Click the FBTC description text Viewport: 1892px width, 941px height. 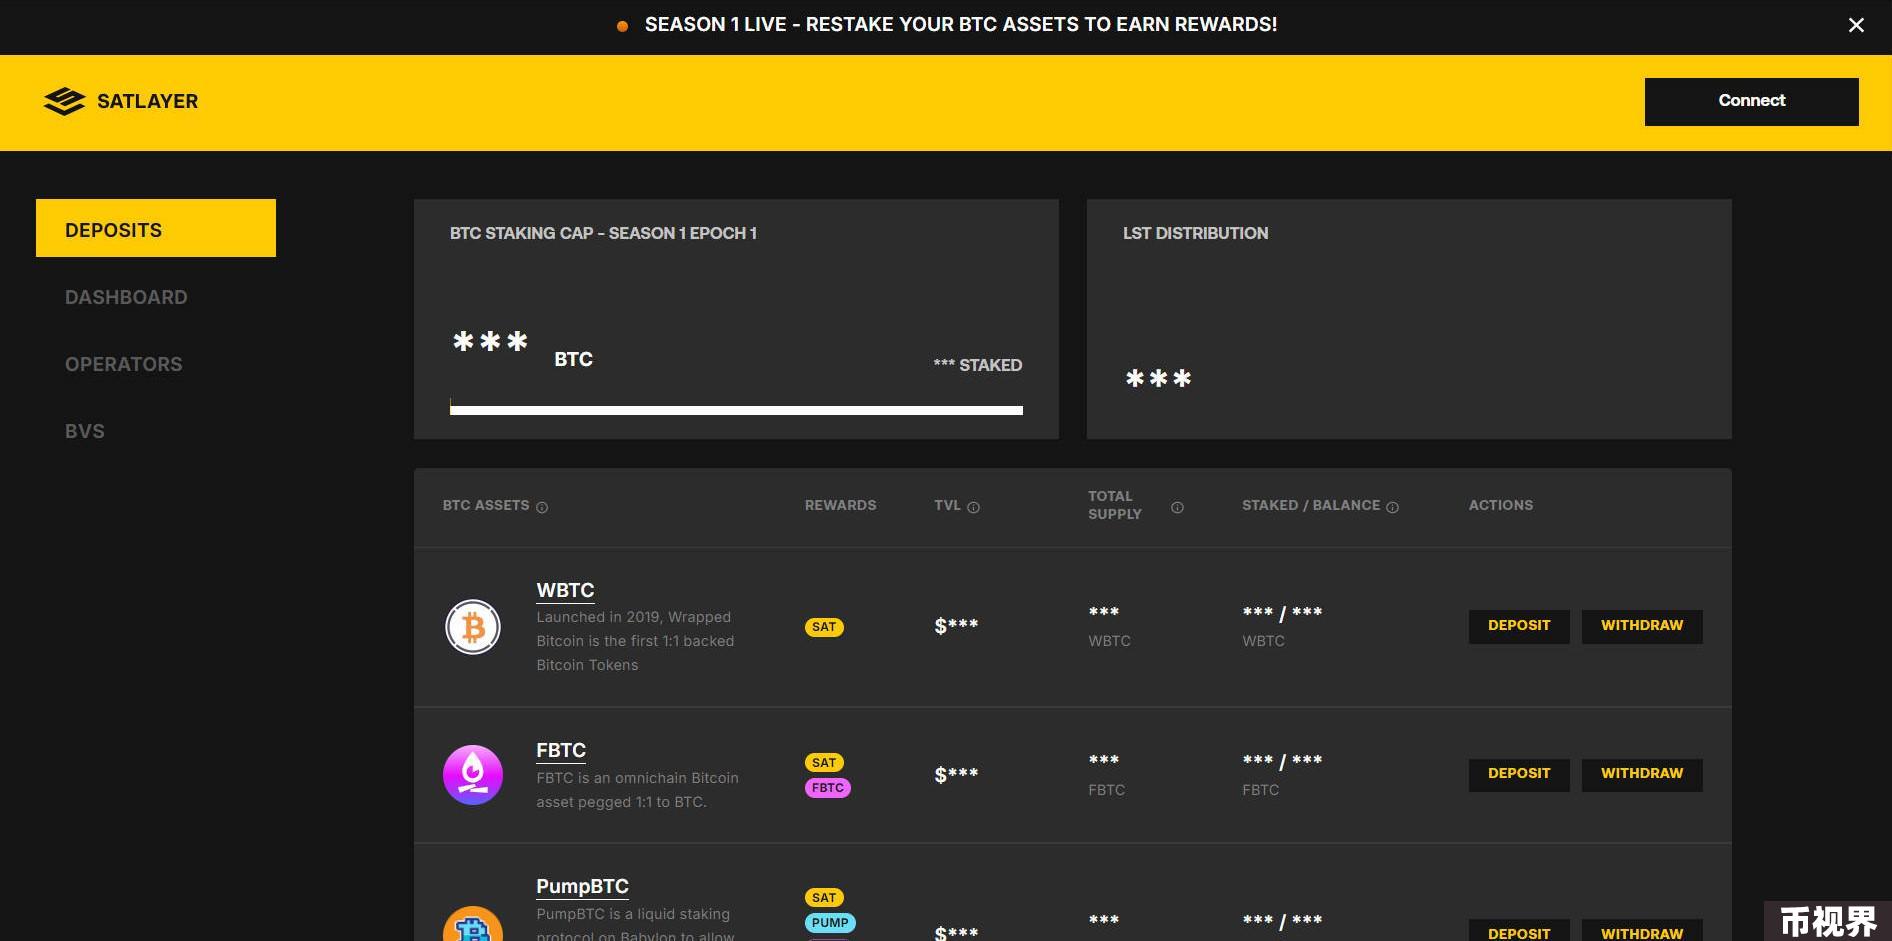pyautogui.click(x=637, y=790)
